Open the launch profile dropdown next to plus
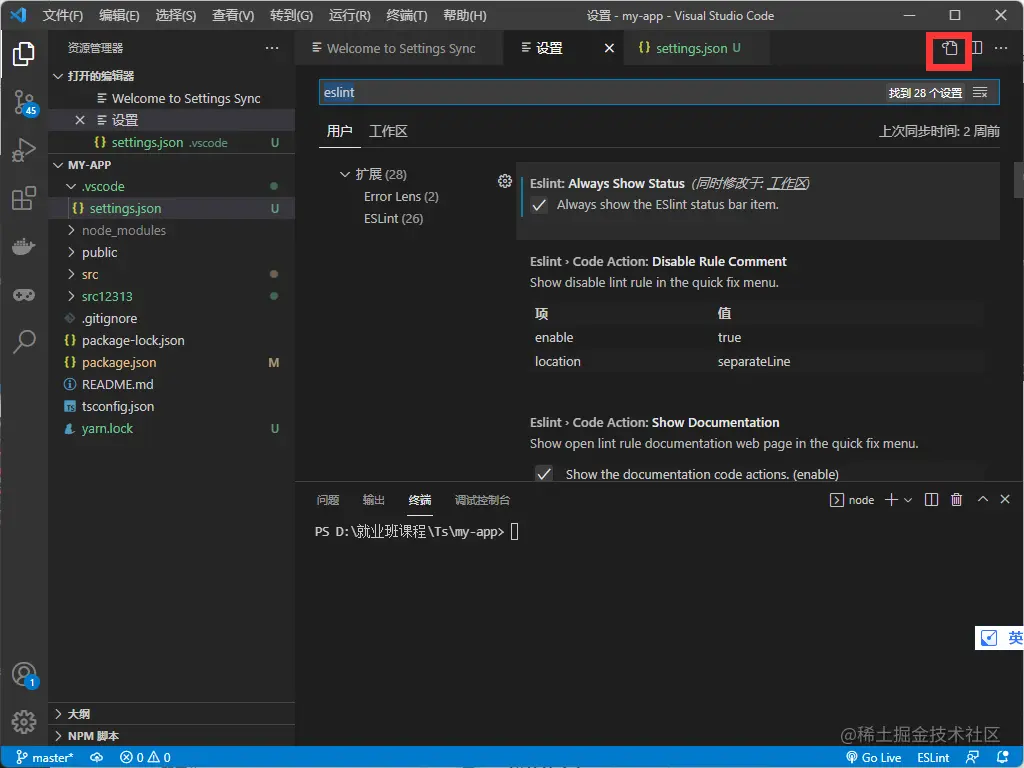The height and width of the screenshot is (768, 1024). (908, 500)
